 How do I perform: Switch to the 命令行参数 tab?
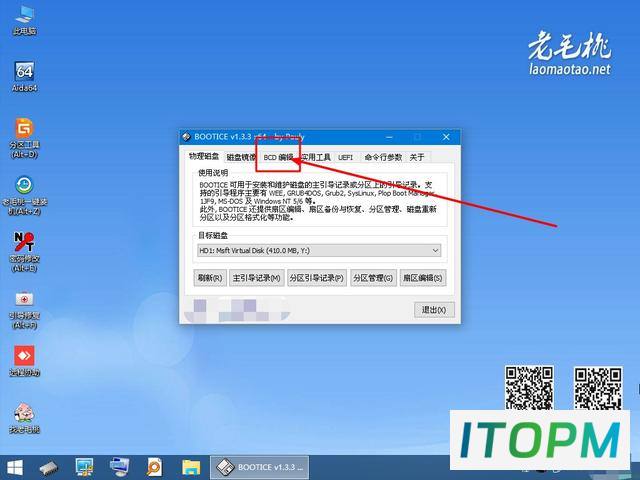(383, 157)
